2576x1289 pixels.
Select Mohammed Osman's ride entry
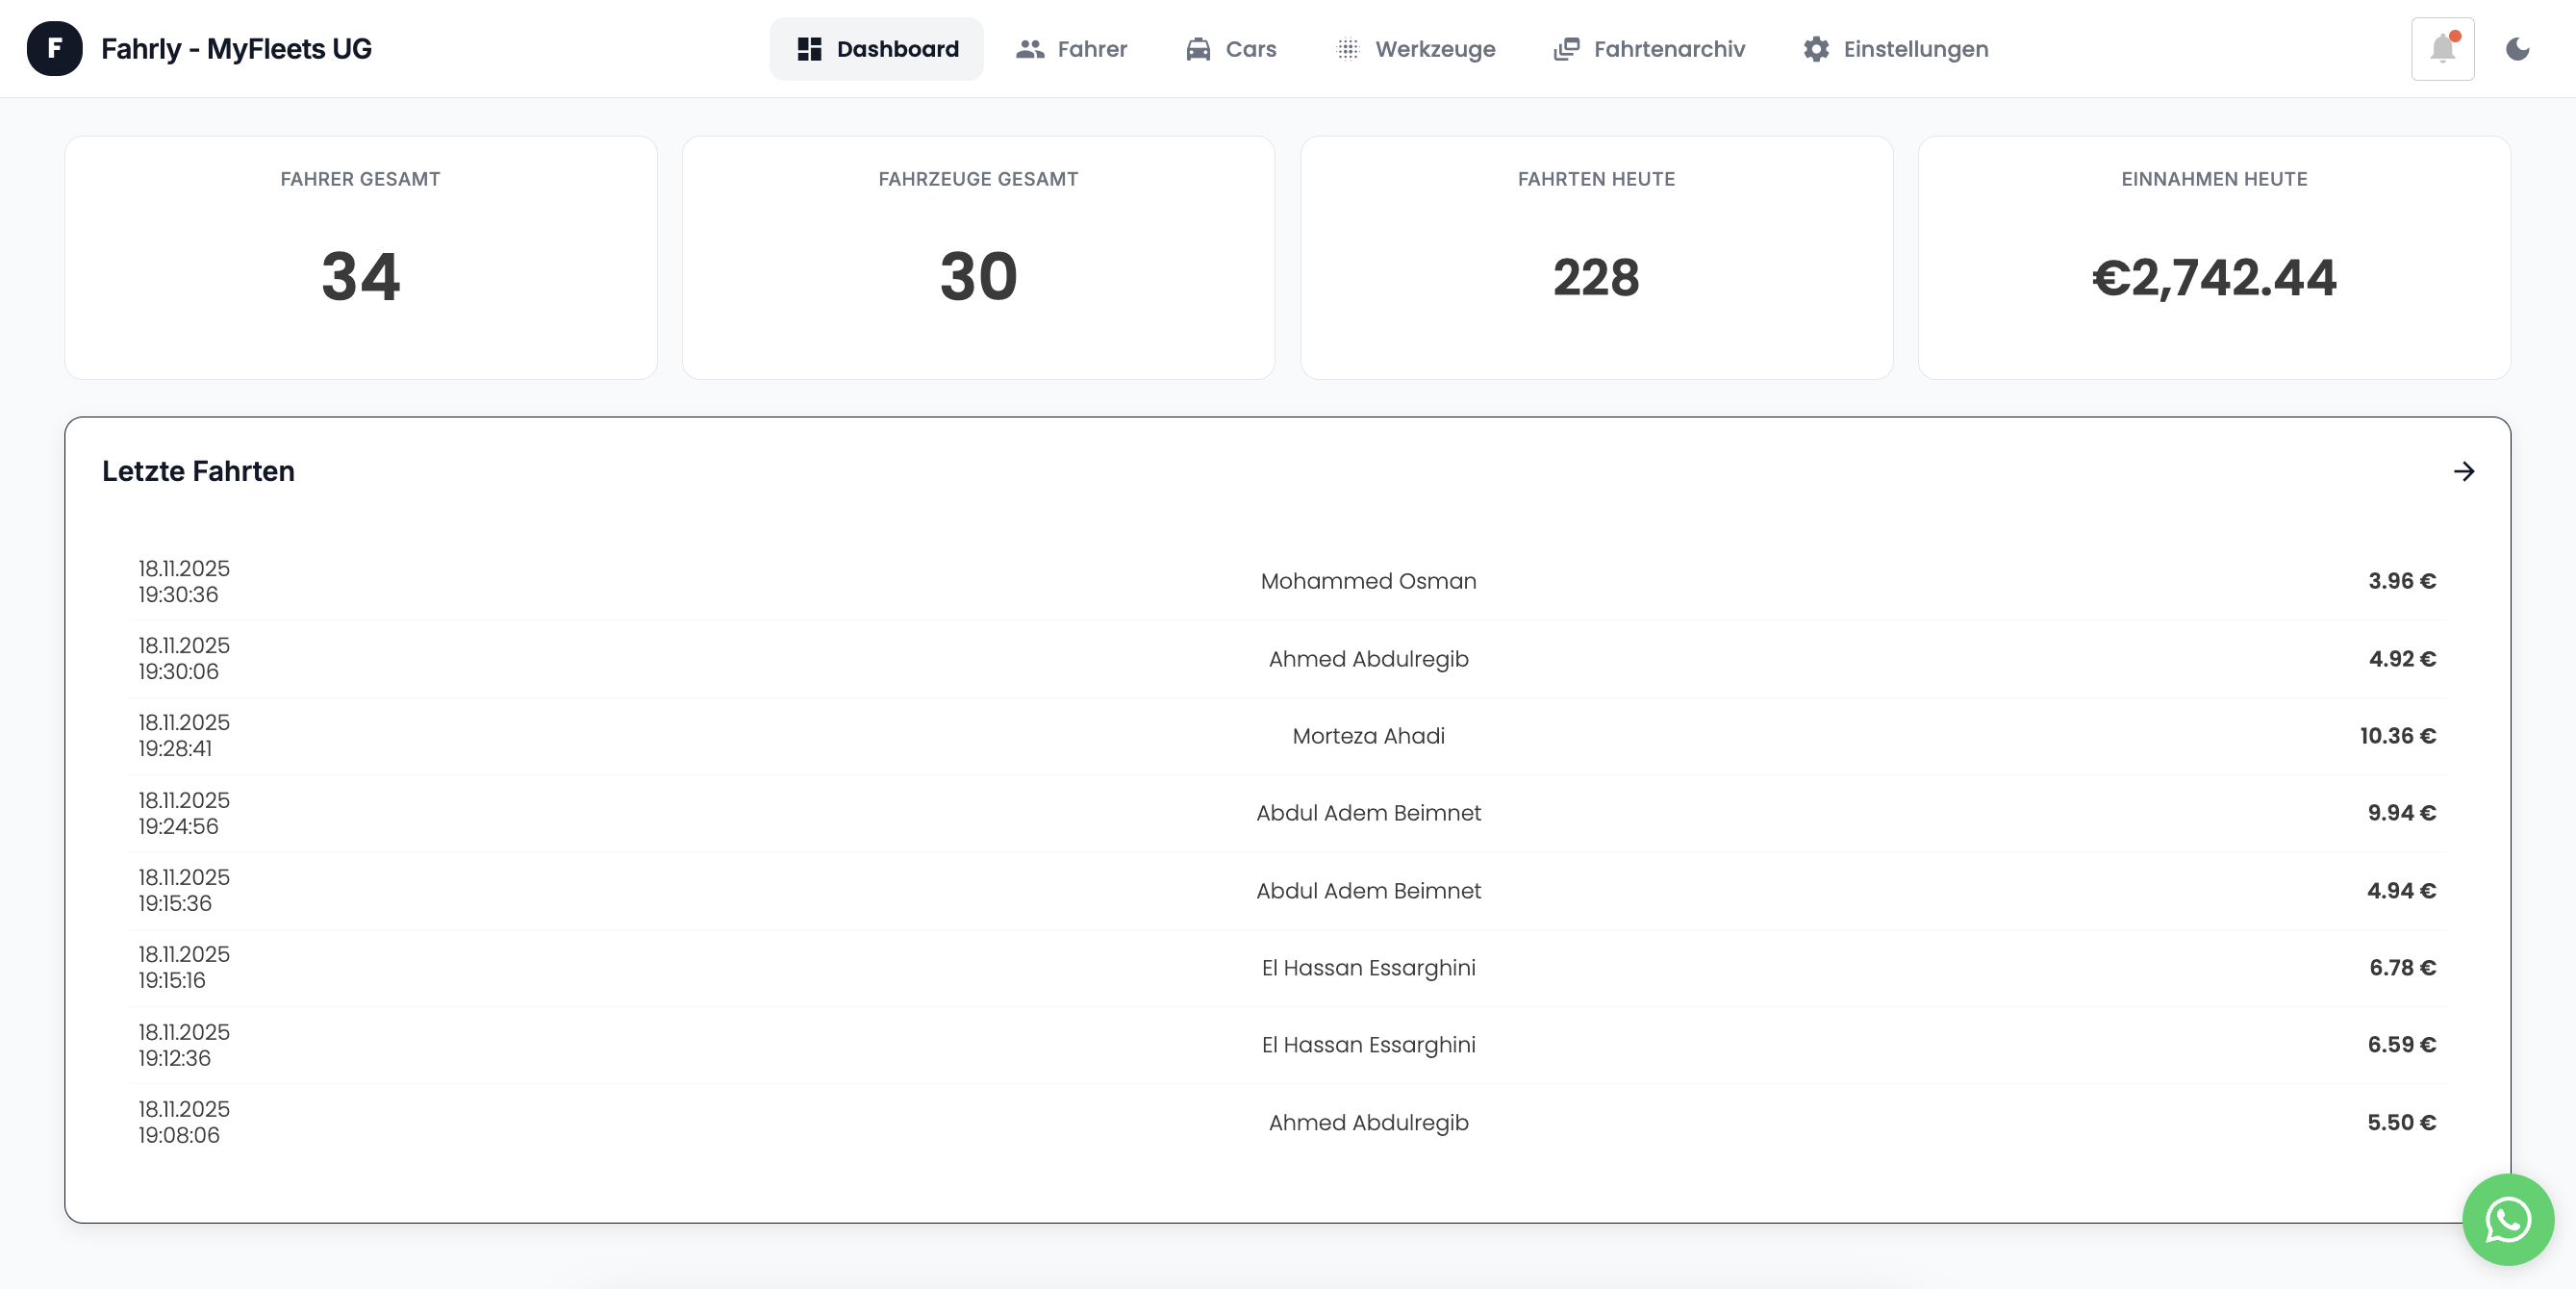click(x=1288, y=581)
